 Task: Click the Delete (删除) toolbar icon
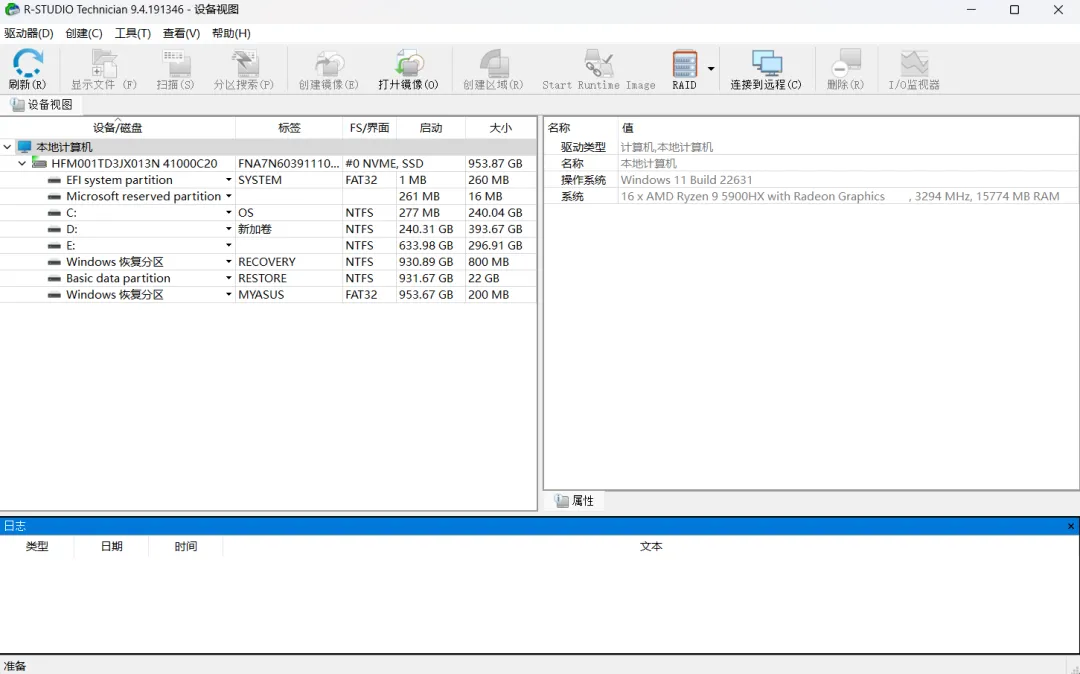click(x=846, y=63)
